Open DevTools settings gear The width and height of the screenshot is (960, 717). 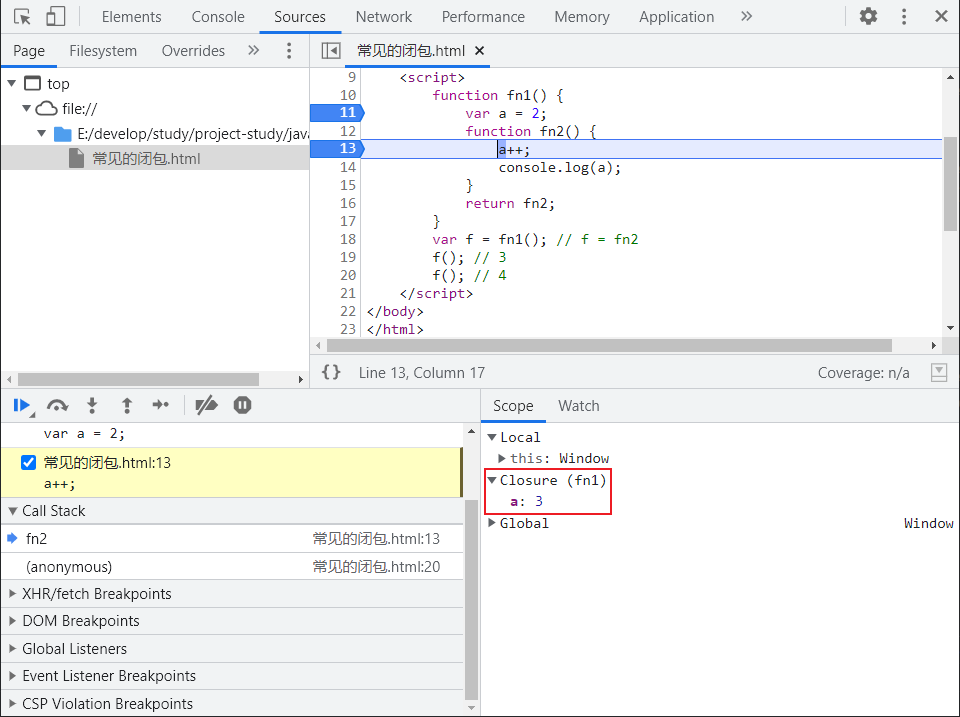[x=868, y=17]
